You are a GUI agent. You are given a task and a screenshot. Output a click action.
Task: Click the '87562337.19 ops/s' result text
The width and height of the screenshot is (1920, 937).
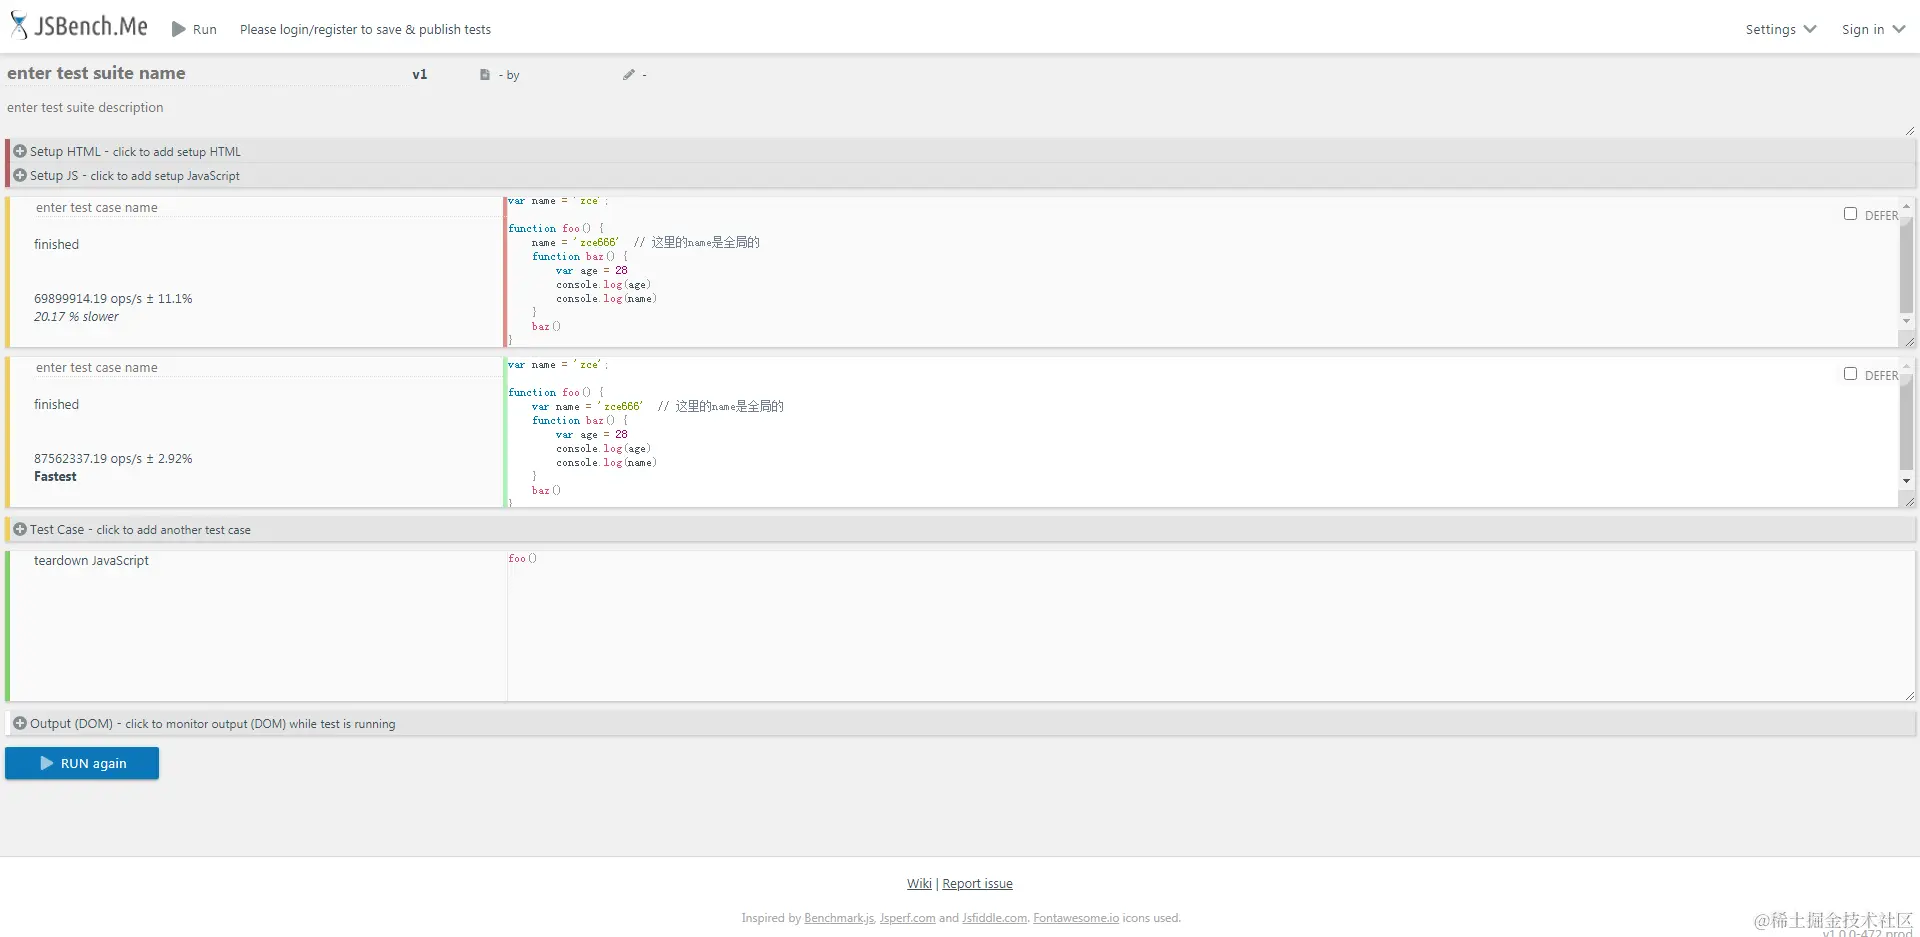pyautogui.click(x=113, y=459)
